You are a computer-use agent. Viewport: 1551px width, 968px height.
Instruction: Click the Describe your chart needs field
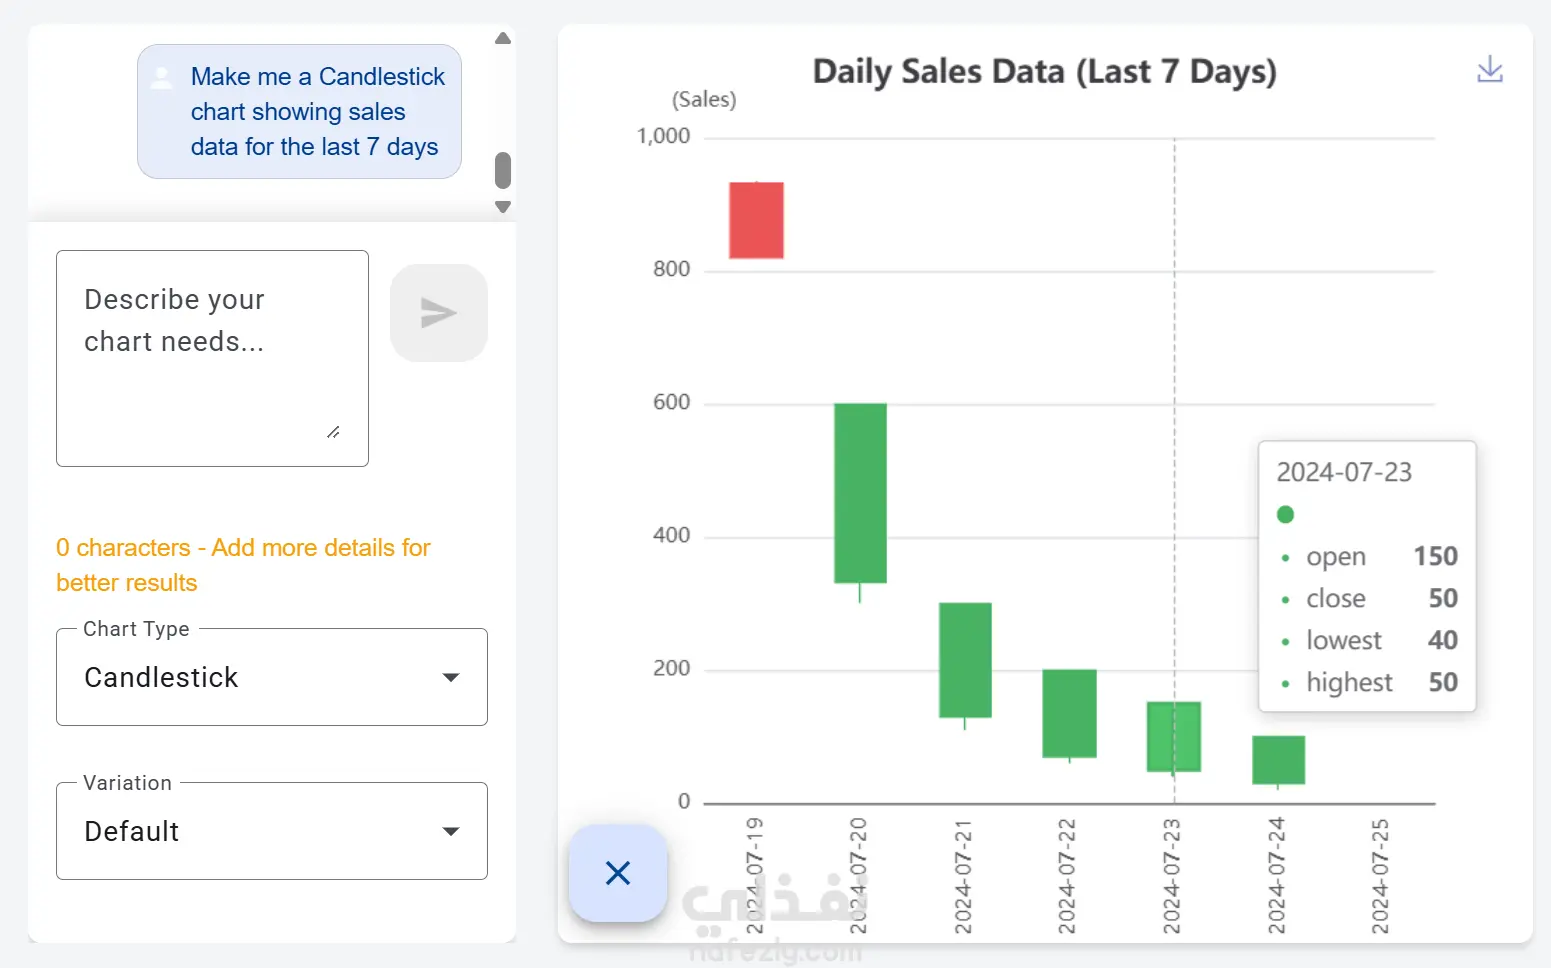coord(212,358)
